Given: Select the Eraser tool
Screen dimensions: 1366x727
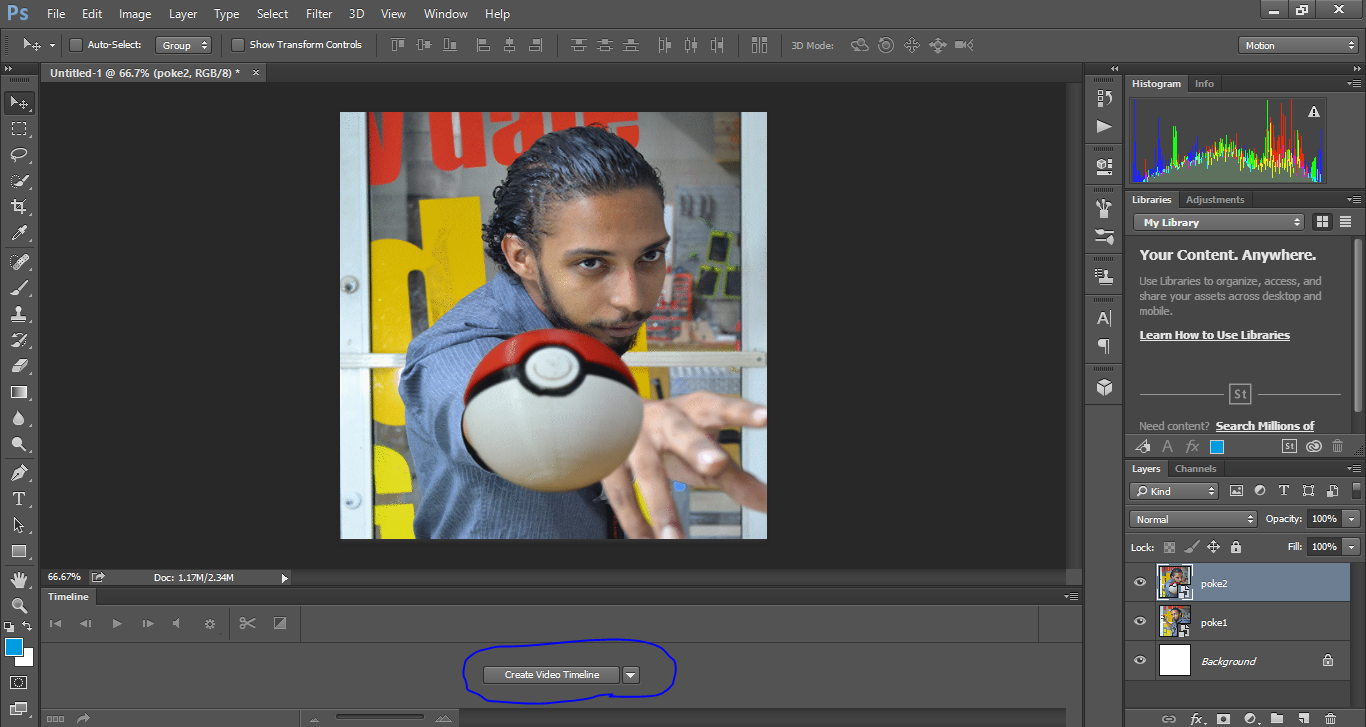Looking at the screenshot, I should pos(19,366).
